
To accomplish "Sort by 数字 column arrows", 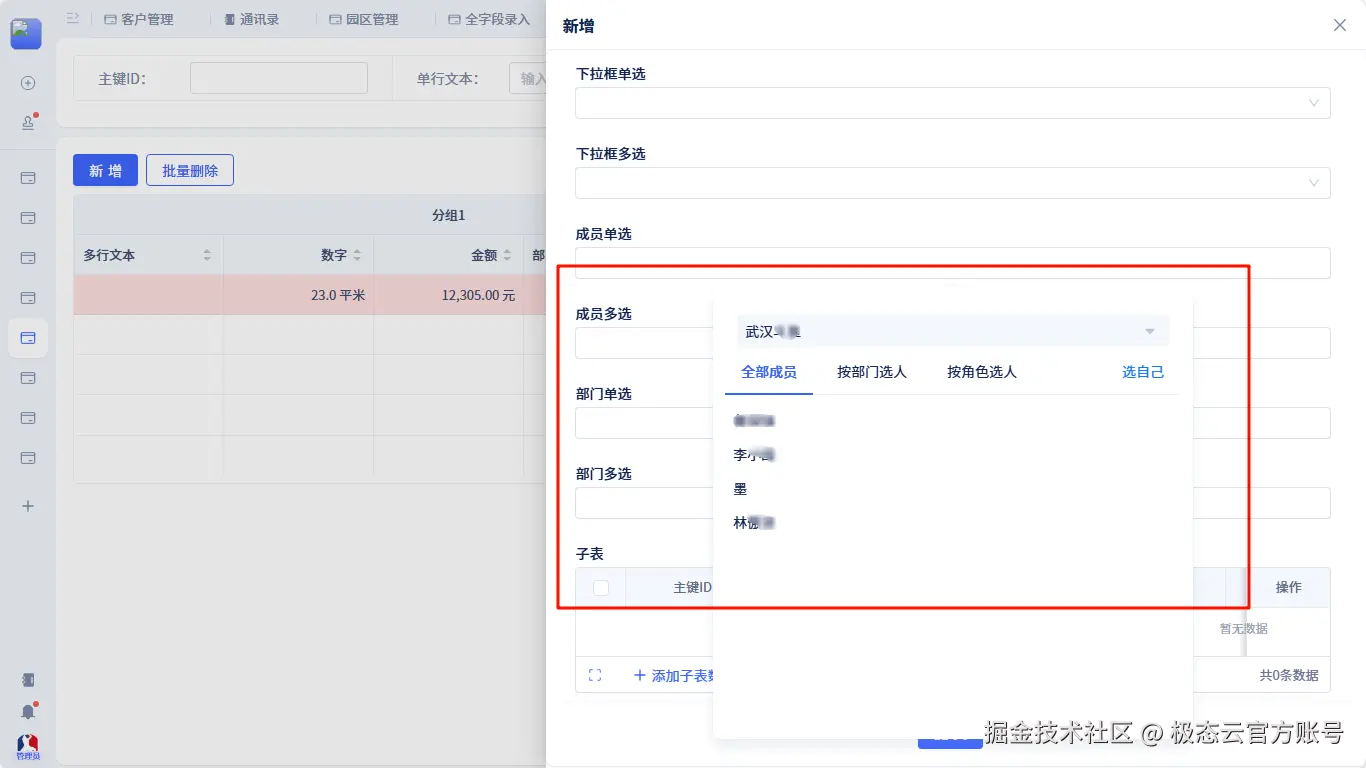I will (357, 255).
